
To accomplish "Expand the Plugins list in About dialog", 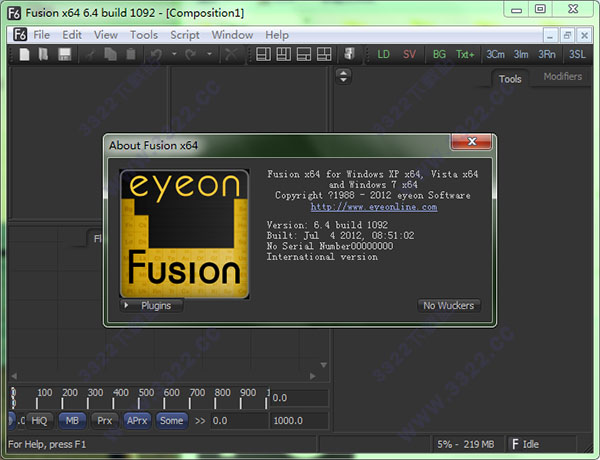I will point(152,305).
